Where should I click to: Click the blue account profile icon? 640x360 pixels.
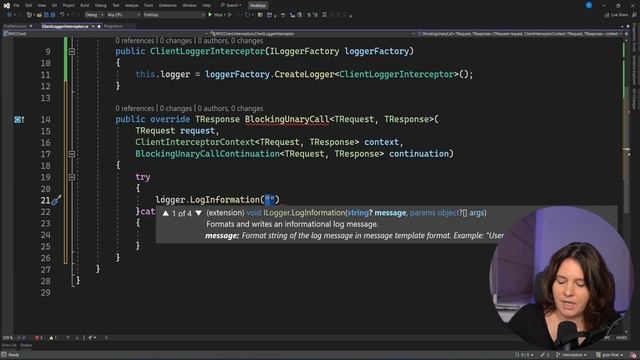(x=589, y=5)
